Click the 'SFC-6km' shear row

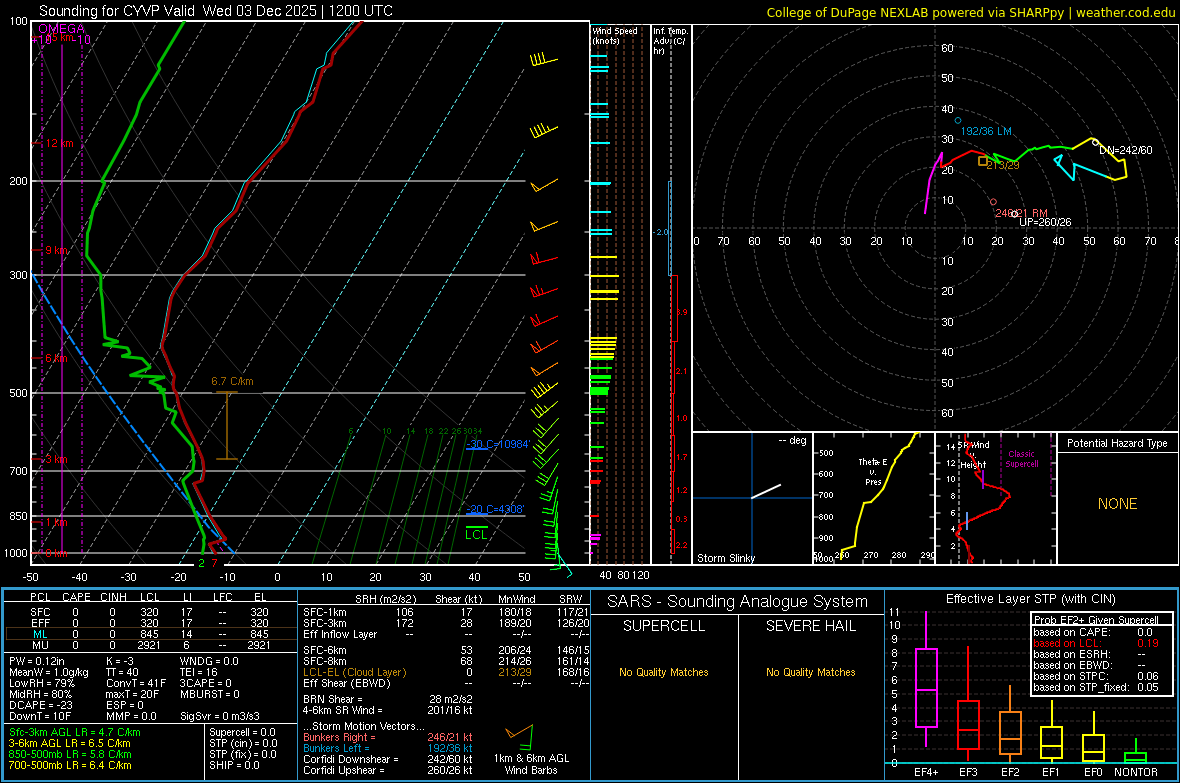coord(446,650)
